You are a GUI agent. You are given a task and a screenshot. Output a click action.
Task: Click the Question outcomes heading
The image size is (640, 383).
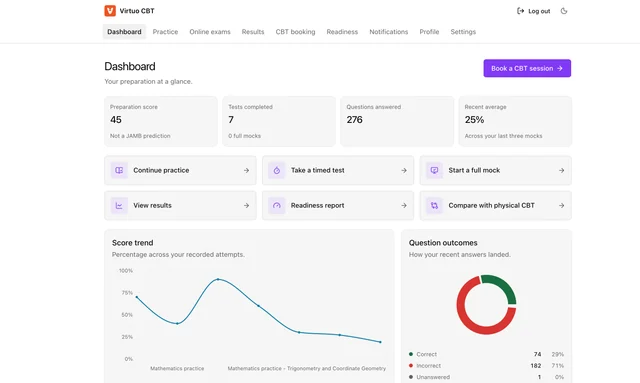(x=443, y=243)
